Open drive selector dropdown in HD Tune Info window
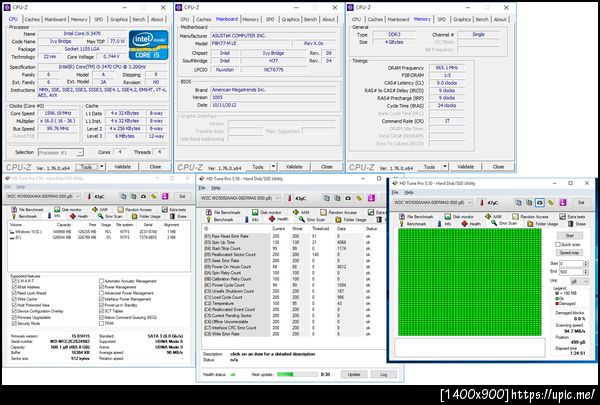The height and width of the screenshot is (405, 600). point(44,196)
